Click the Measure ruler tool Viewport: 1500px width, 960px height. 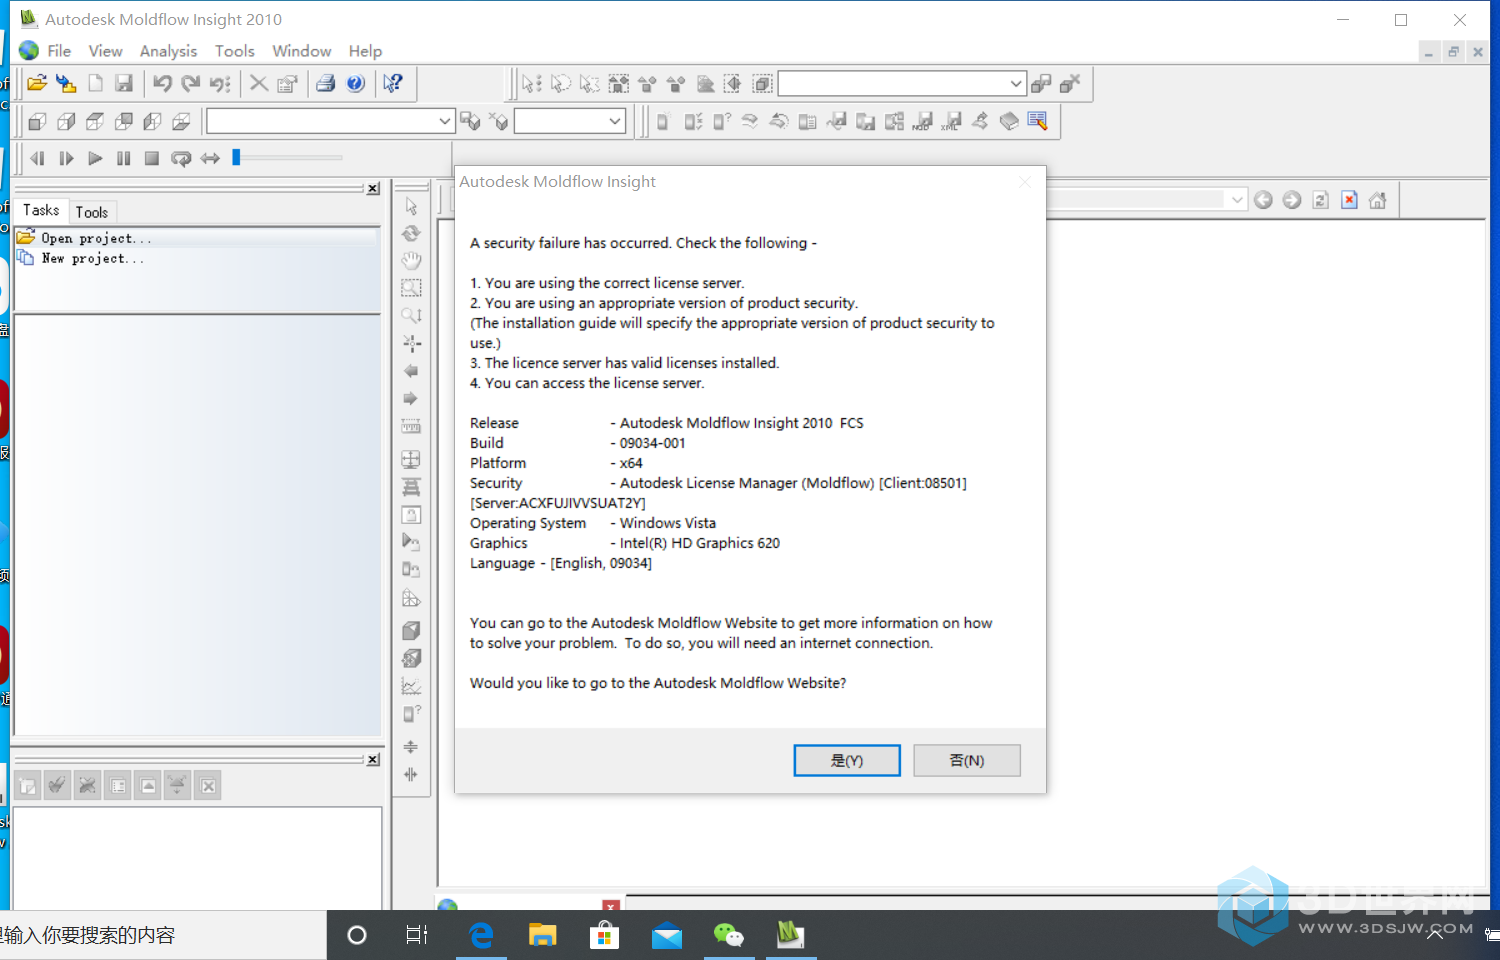click(411, 426)
